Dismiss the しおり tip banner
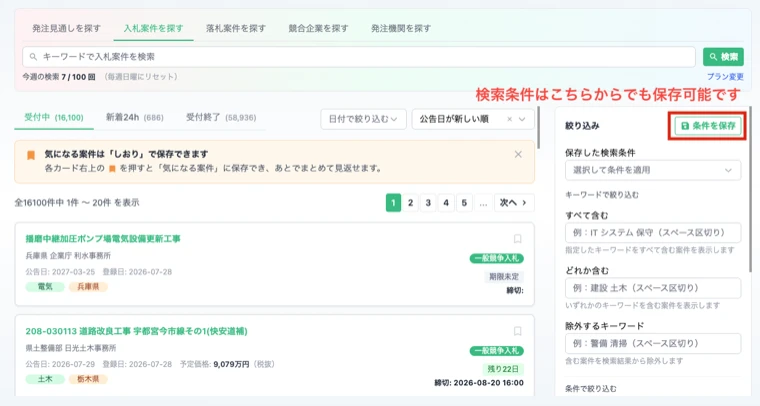760x406 pixels. pos(518,154)
